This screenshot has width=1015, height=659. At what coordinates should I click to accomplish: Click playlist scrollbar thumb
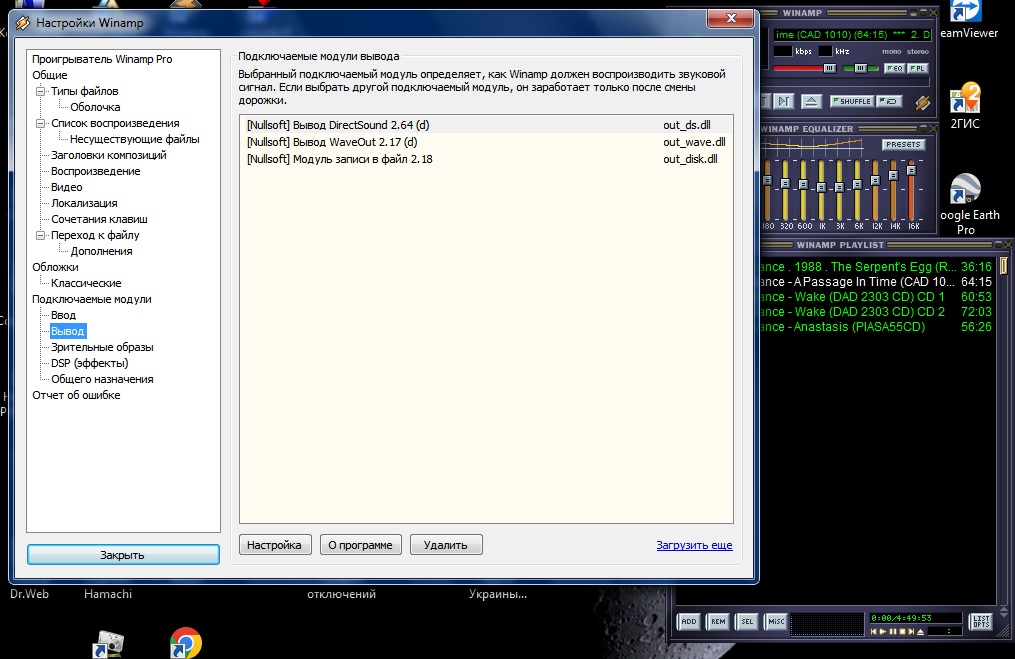tap(1003, 265)
